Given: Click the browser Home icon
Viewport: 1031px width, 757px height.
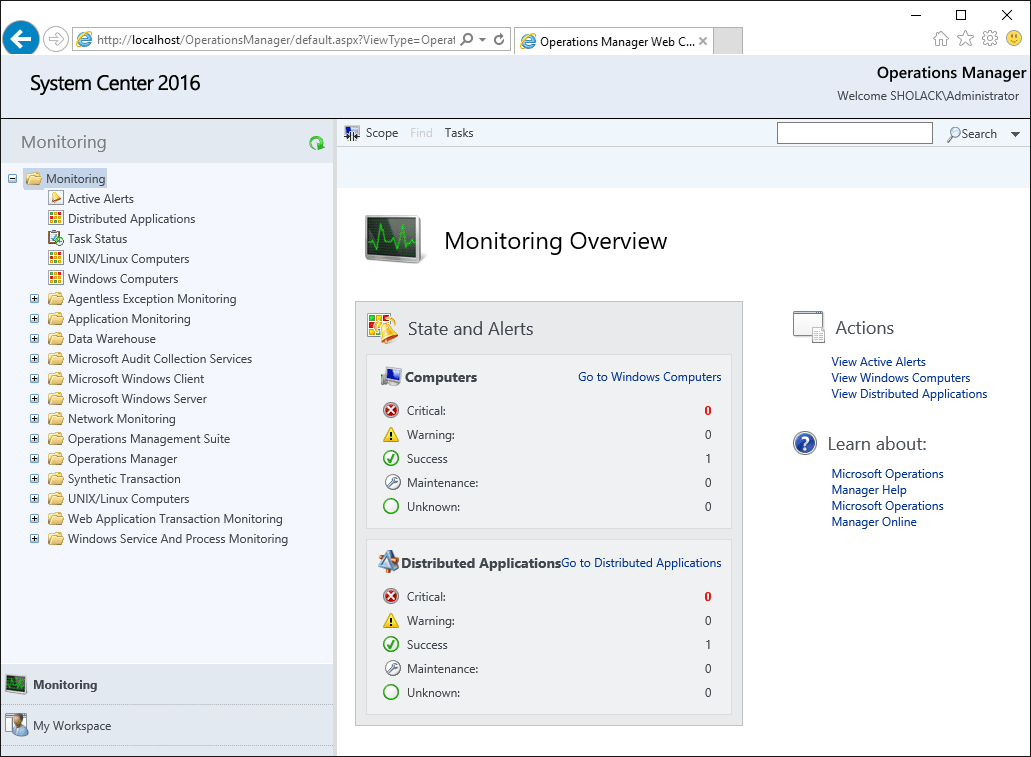Looking at the screenshot, I should pos(941,39).
